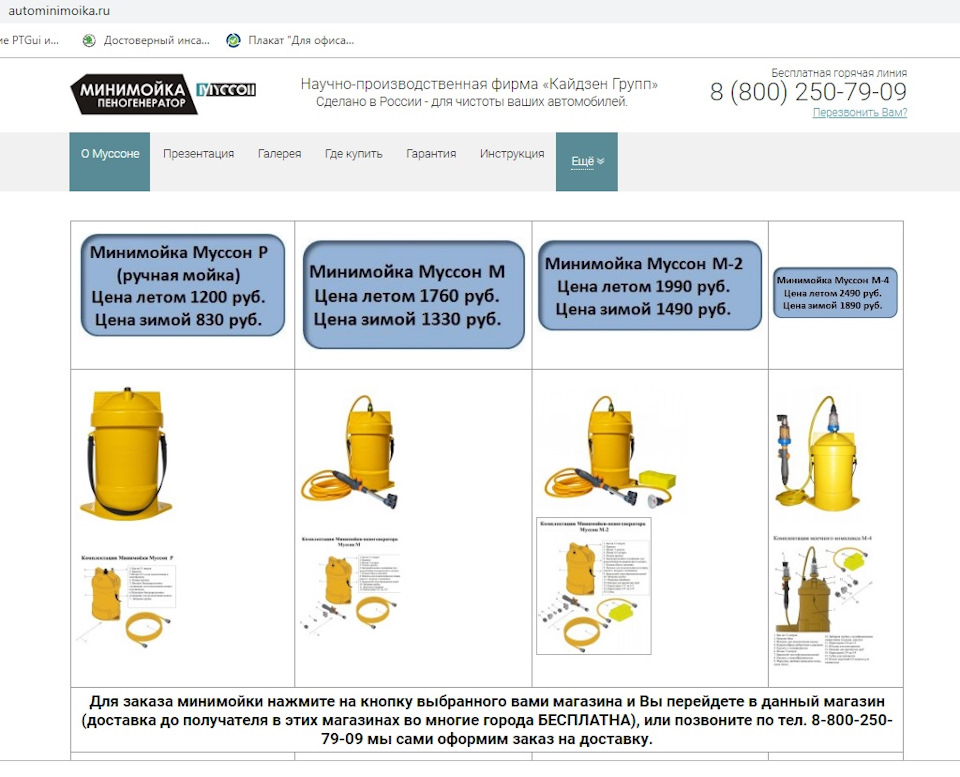Open the Где купить menu item
960x777 pixels.
coord(353,154)
